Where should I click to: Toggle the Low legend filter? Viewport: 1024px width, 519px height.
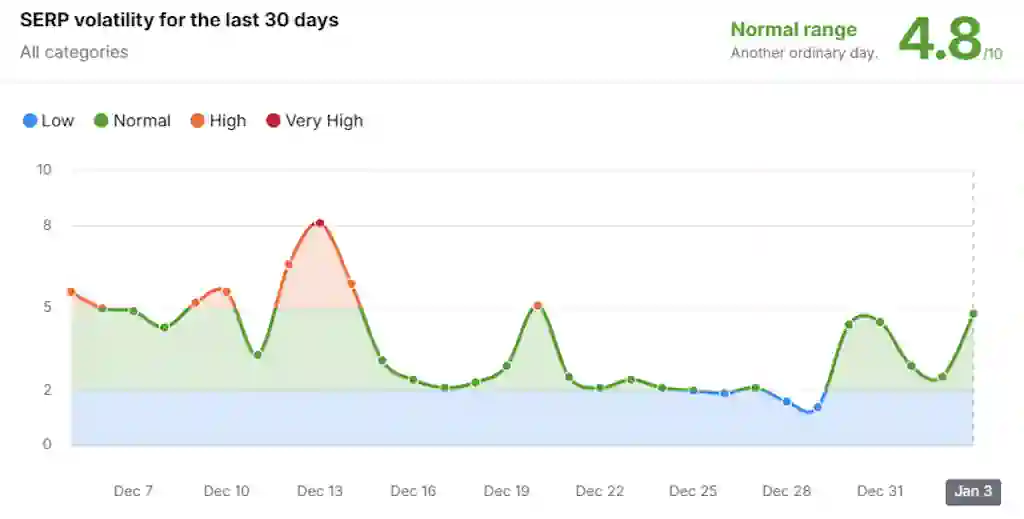(x=49, y=121)
